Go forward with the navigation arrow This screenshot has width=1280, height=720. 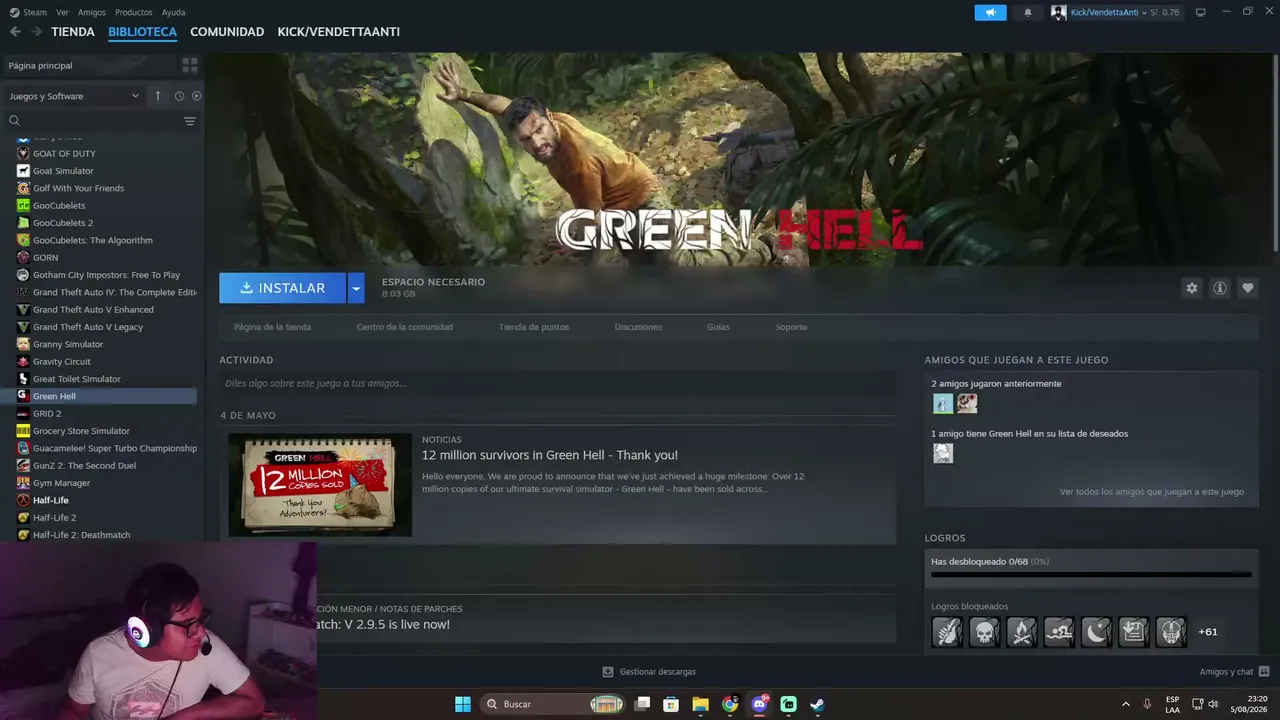(x=37, y=32)
